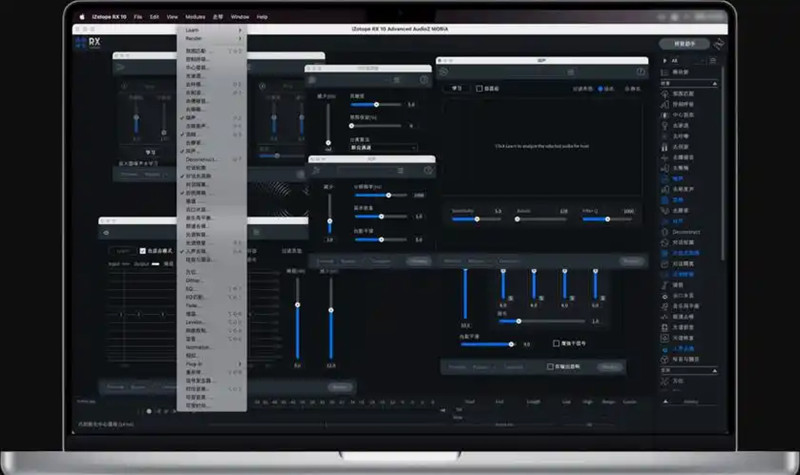Image resolution: width=800 pixels, height=475 pixels.
Task: Open the iZotope RX 10 application menu
Action: point(109,17)
